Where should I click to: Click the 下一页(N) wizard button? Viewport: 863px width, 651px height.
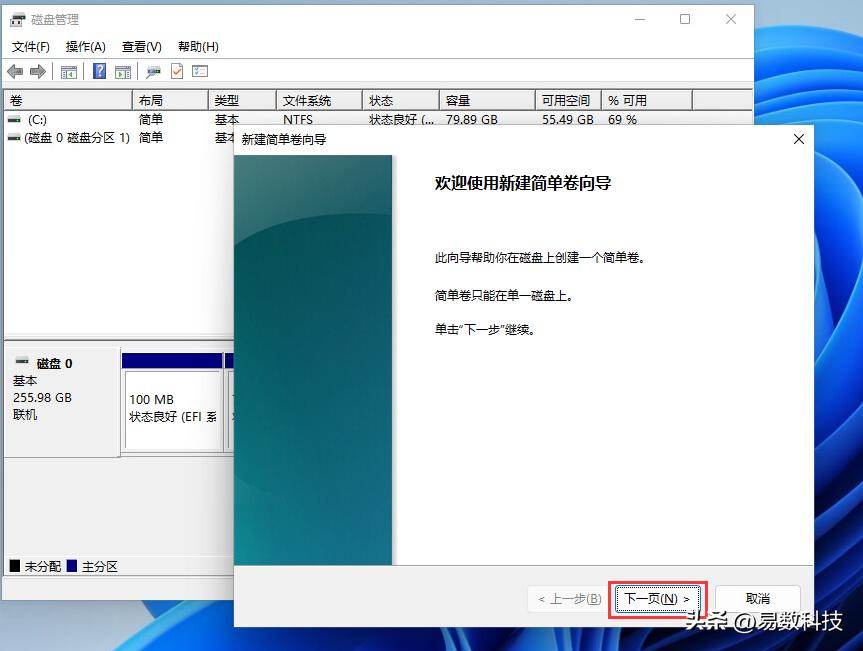(x=656, y=598)
